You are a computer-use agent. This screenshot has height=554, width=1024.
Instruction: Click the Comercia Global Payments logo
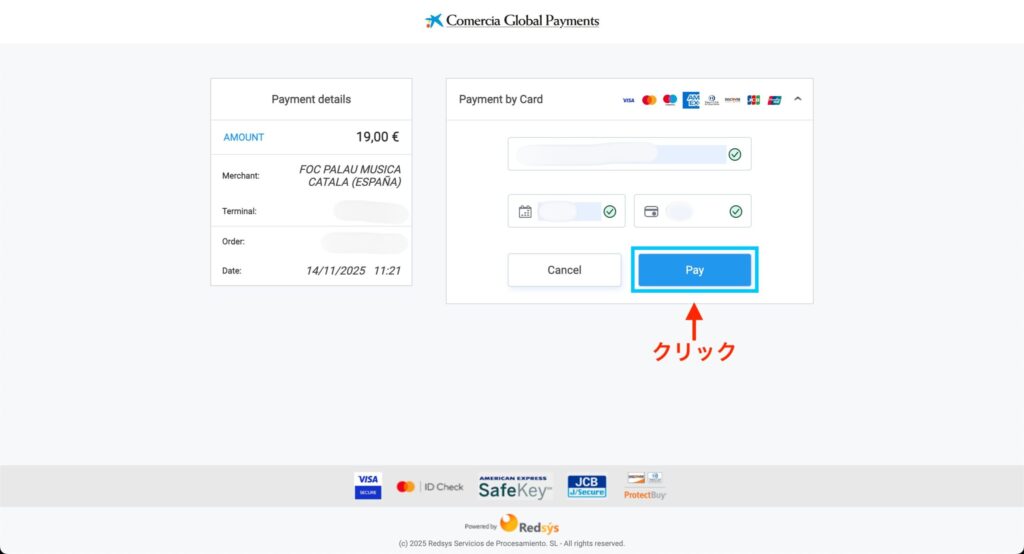click(x=512, y=20)
